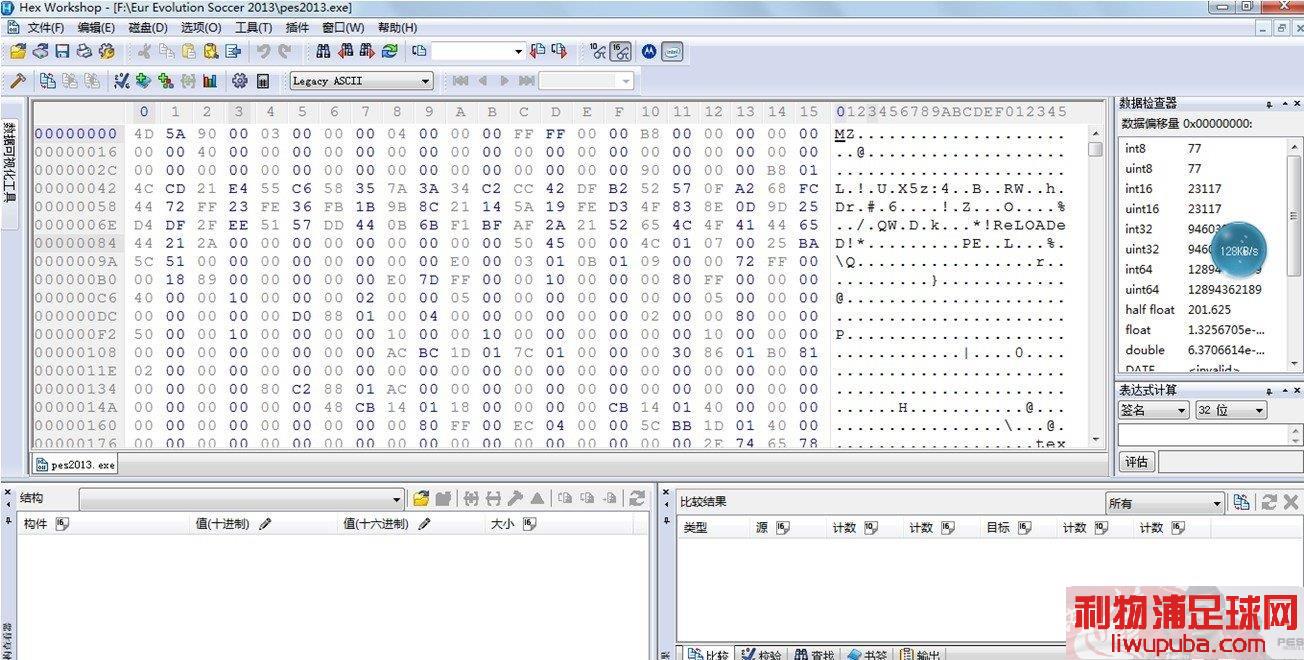Click the checksum checkmark icon

(x=121, y=81)
